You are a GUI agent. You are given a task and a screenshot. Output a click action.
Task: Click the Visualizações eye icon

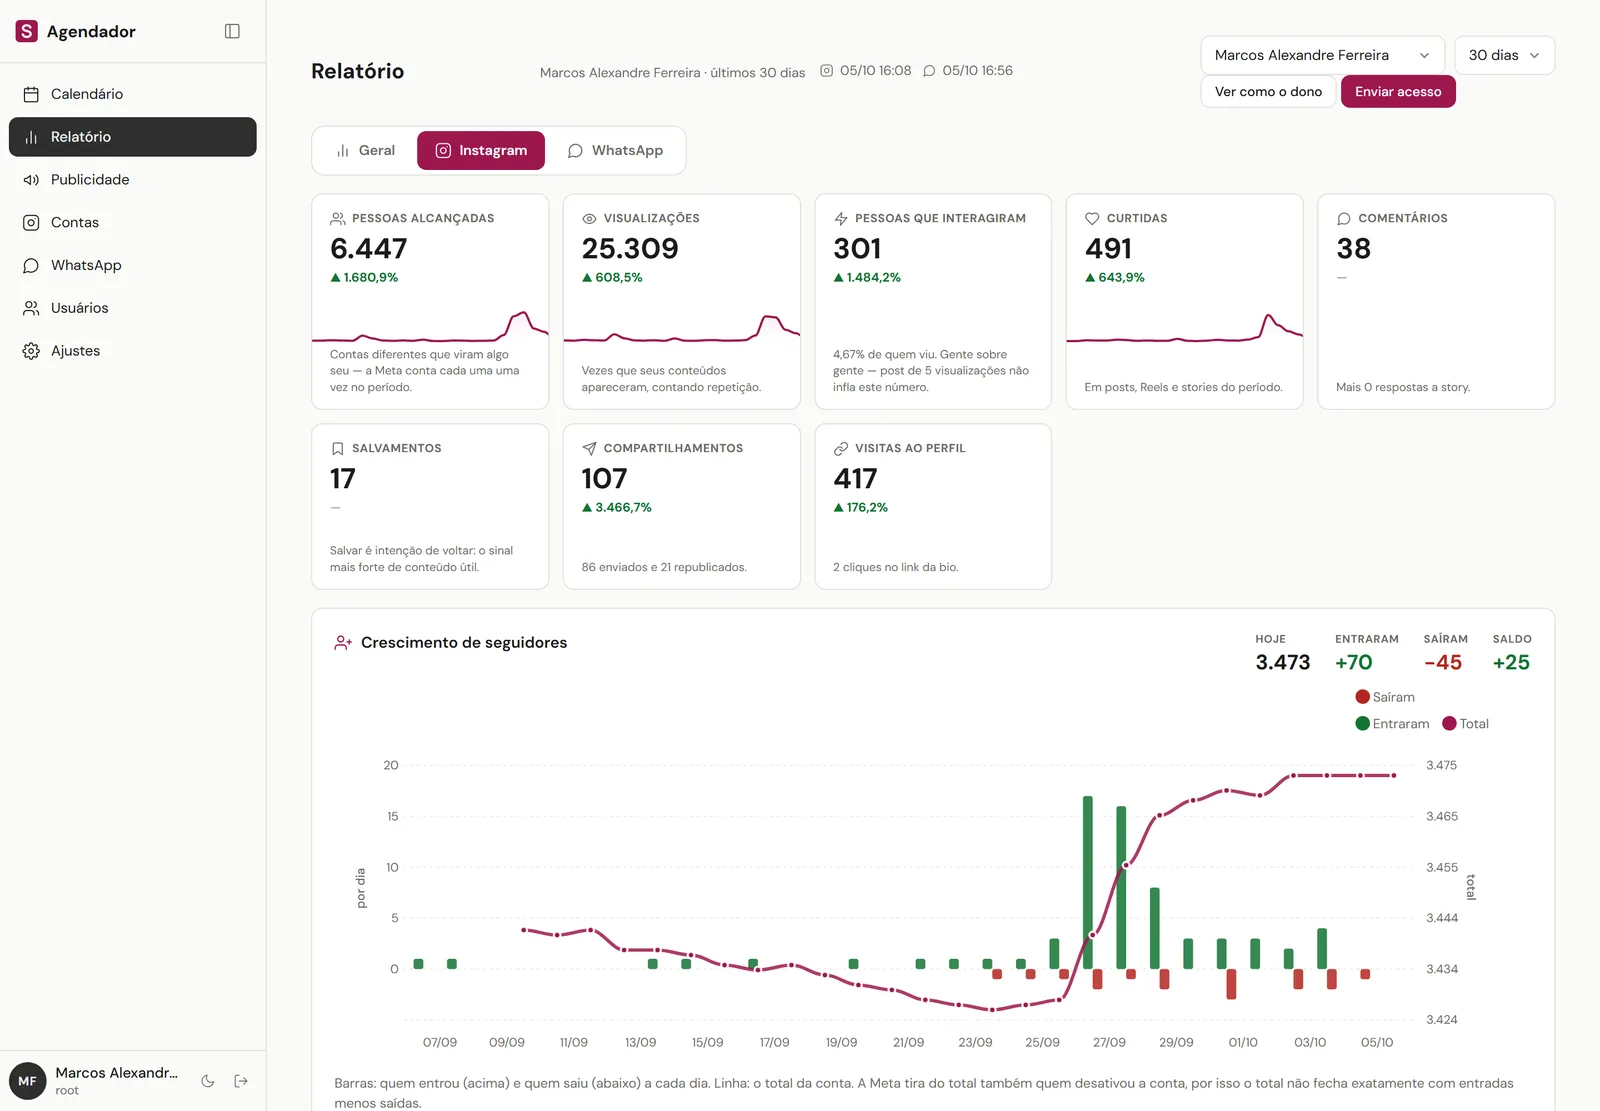[589, 218]
